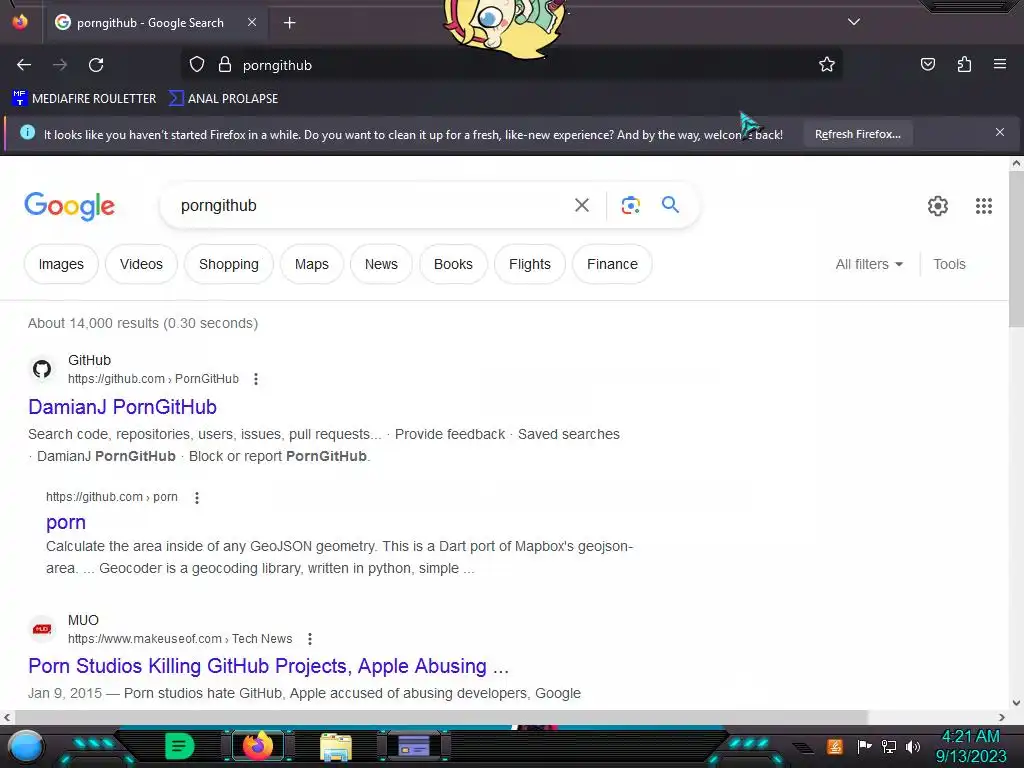Open the Action Center flag icon
Viewport: 1024px width, 768px height.
[864, 746]
